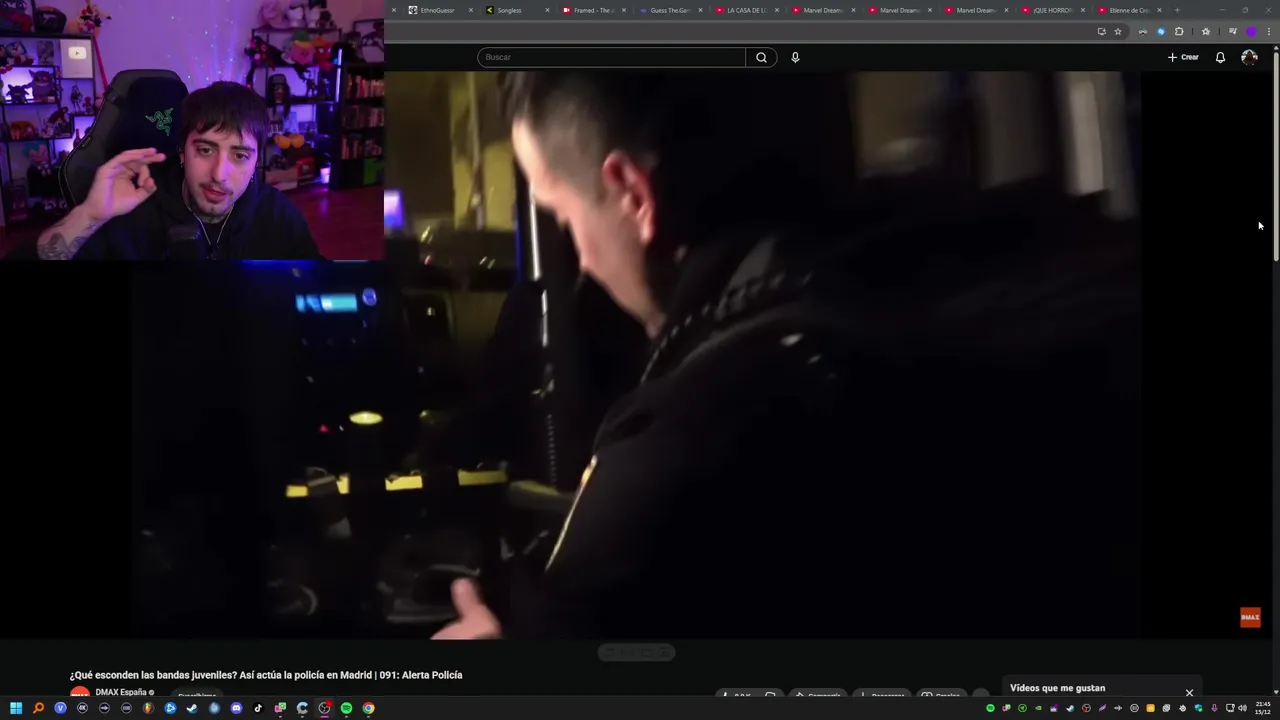
Task: Click the page vertical scrollbar
Action: click(1275, 155)
